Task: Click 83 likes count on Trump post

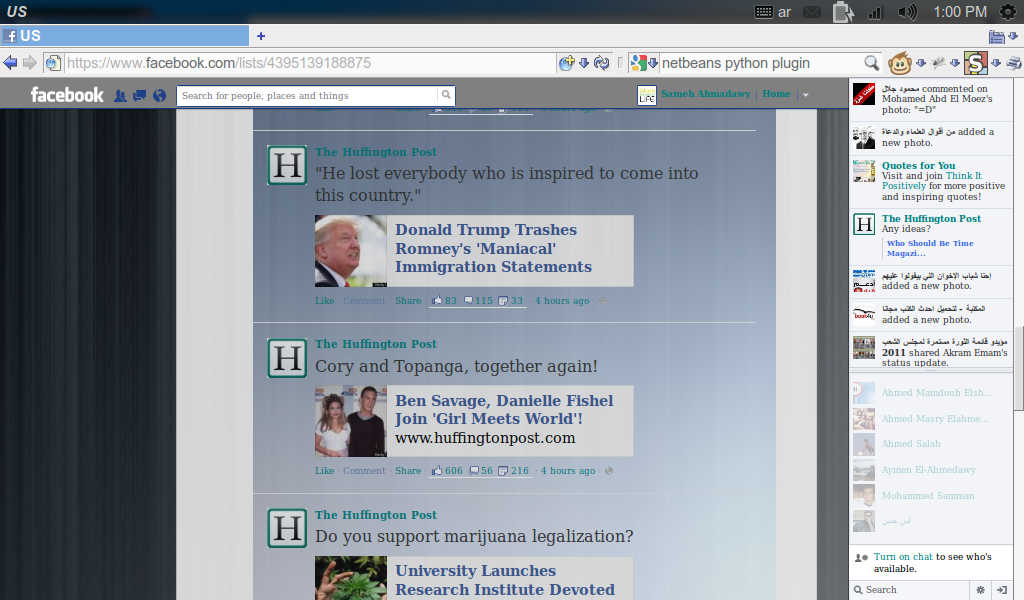Action: [445, 300]
